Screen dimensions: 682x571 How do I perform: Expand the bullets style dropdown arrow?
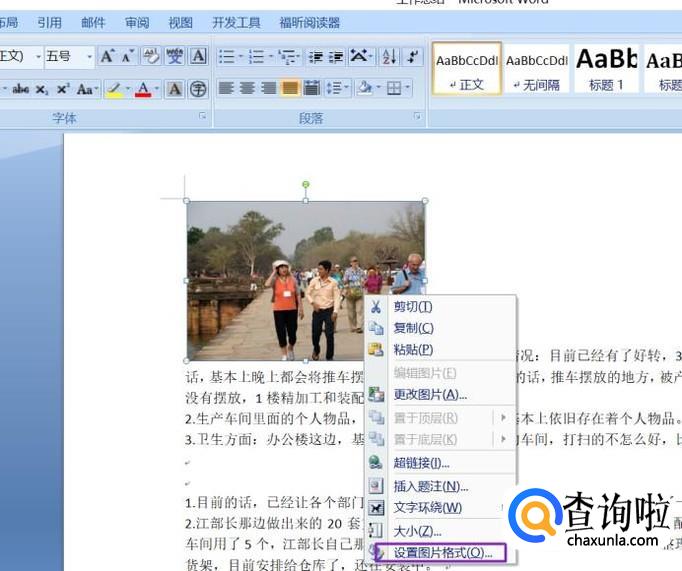[x=241, y=57]
